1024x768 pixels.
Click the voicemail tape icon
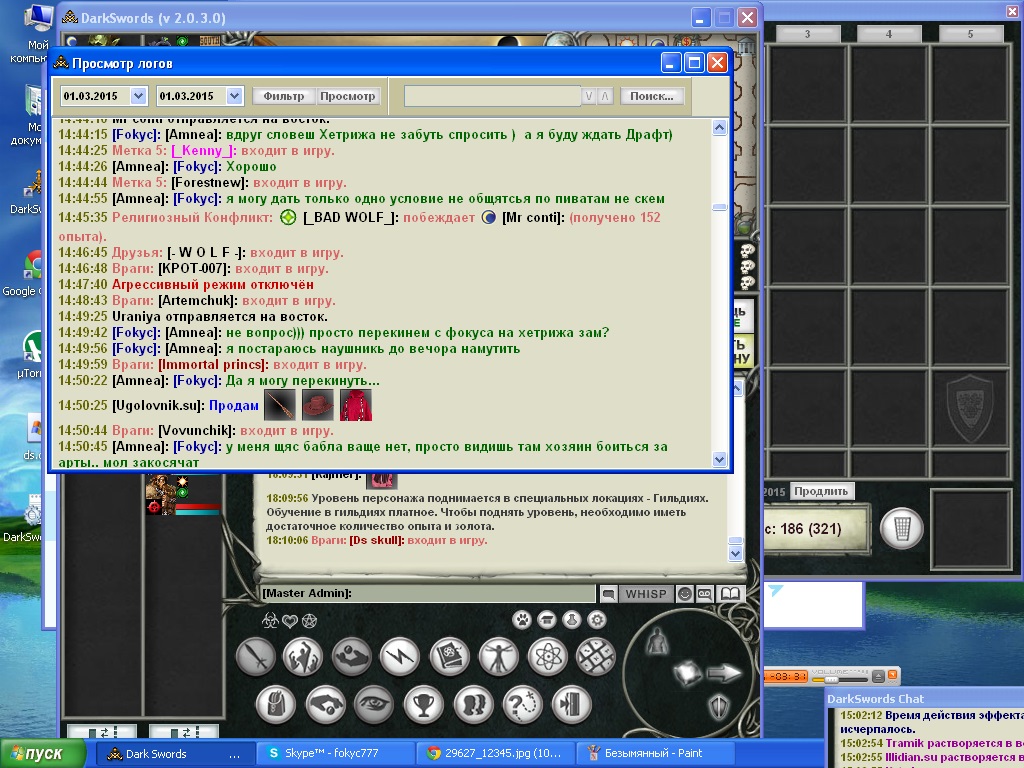coord(705,594)
